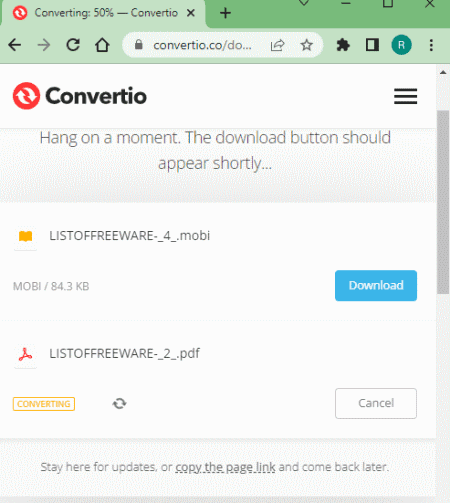Select the mobi file book icon
This screenshot has width=450, height=503.
point(25,236)
